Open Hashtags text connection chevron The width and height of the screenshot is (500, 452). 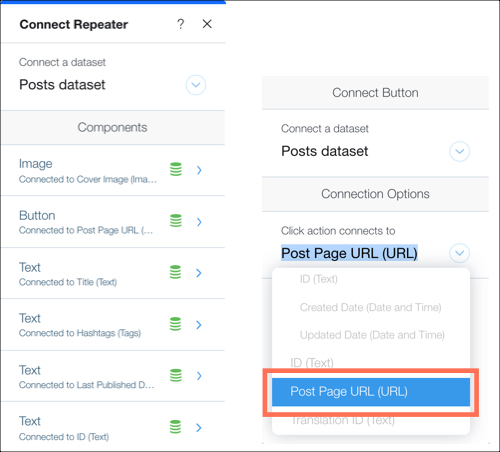pos(199,325)
